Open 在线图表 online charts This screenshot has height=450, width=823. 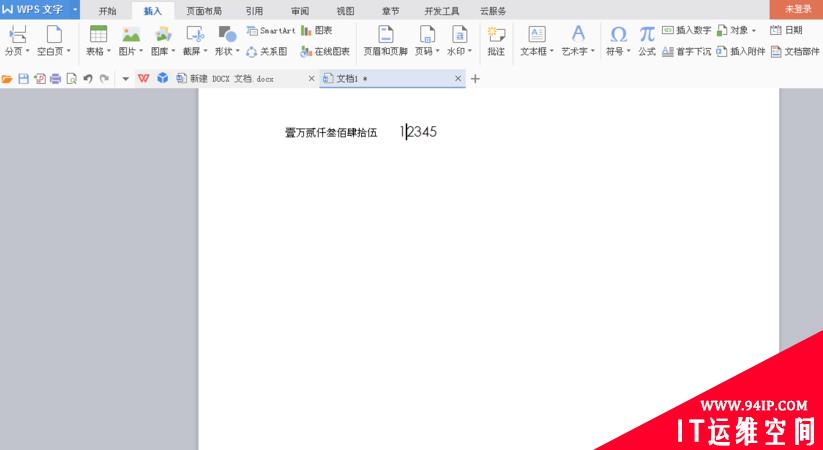tap(325, 51)
